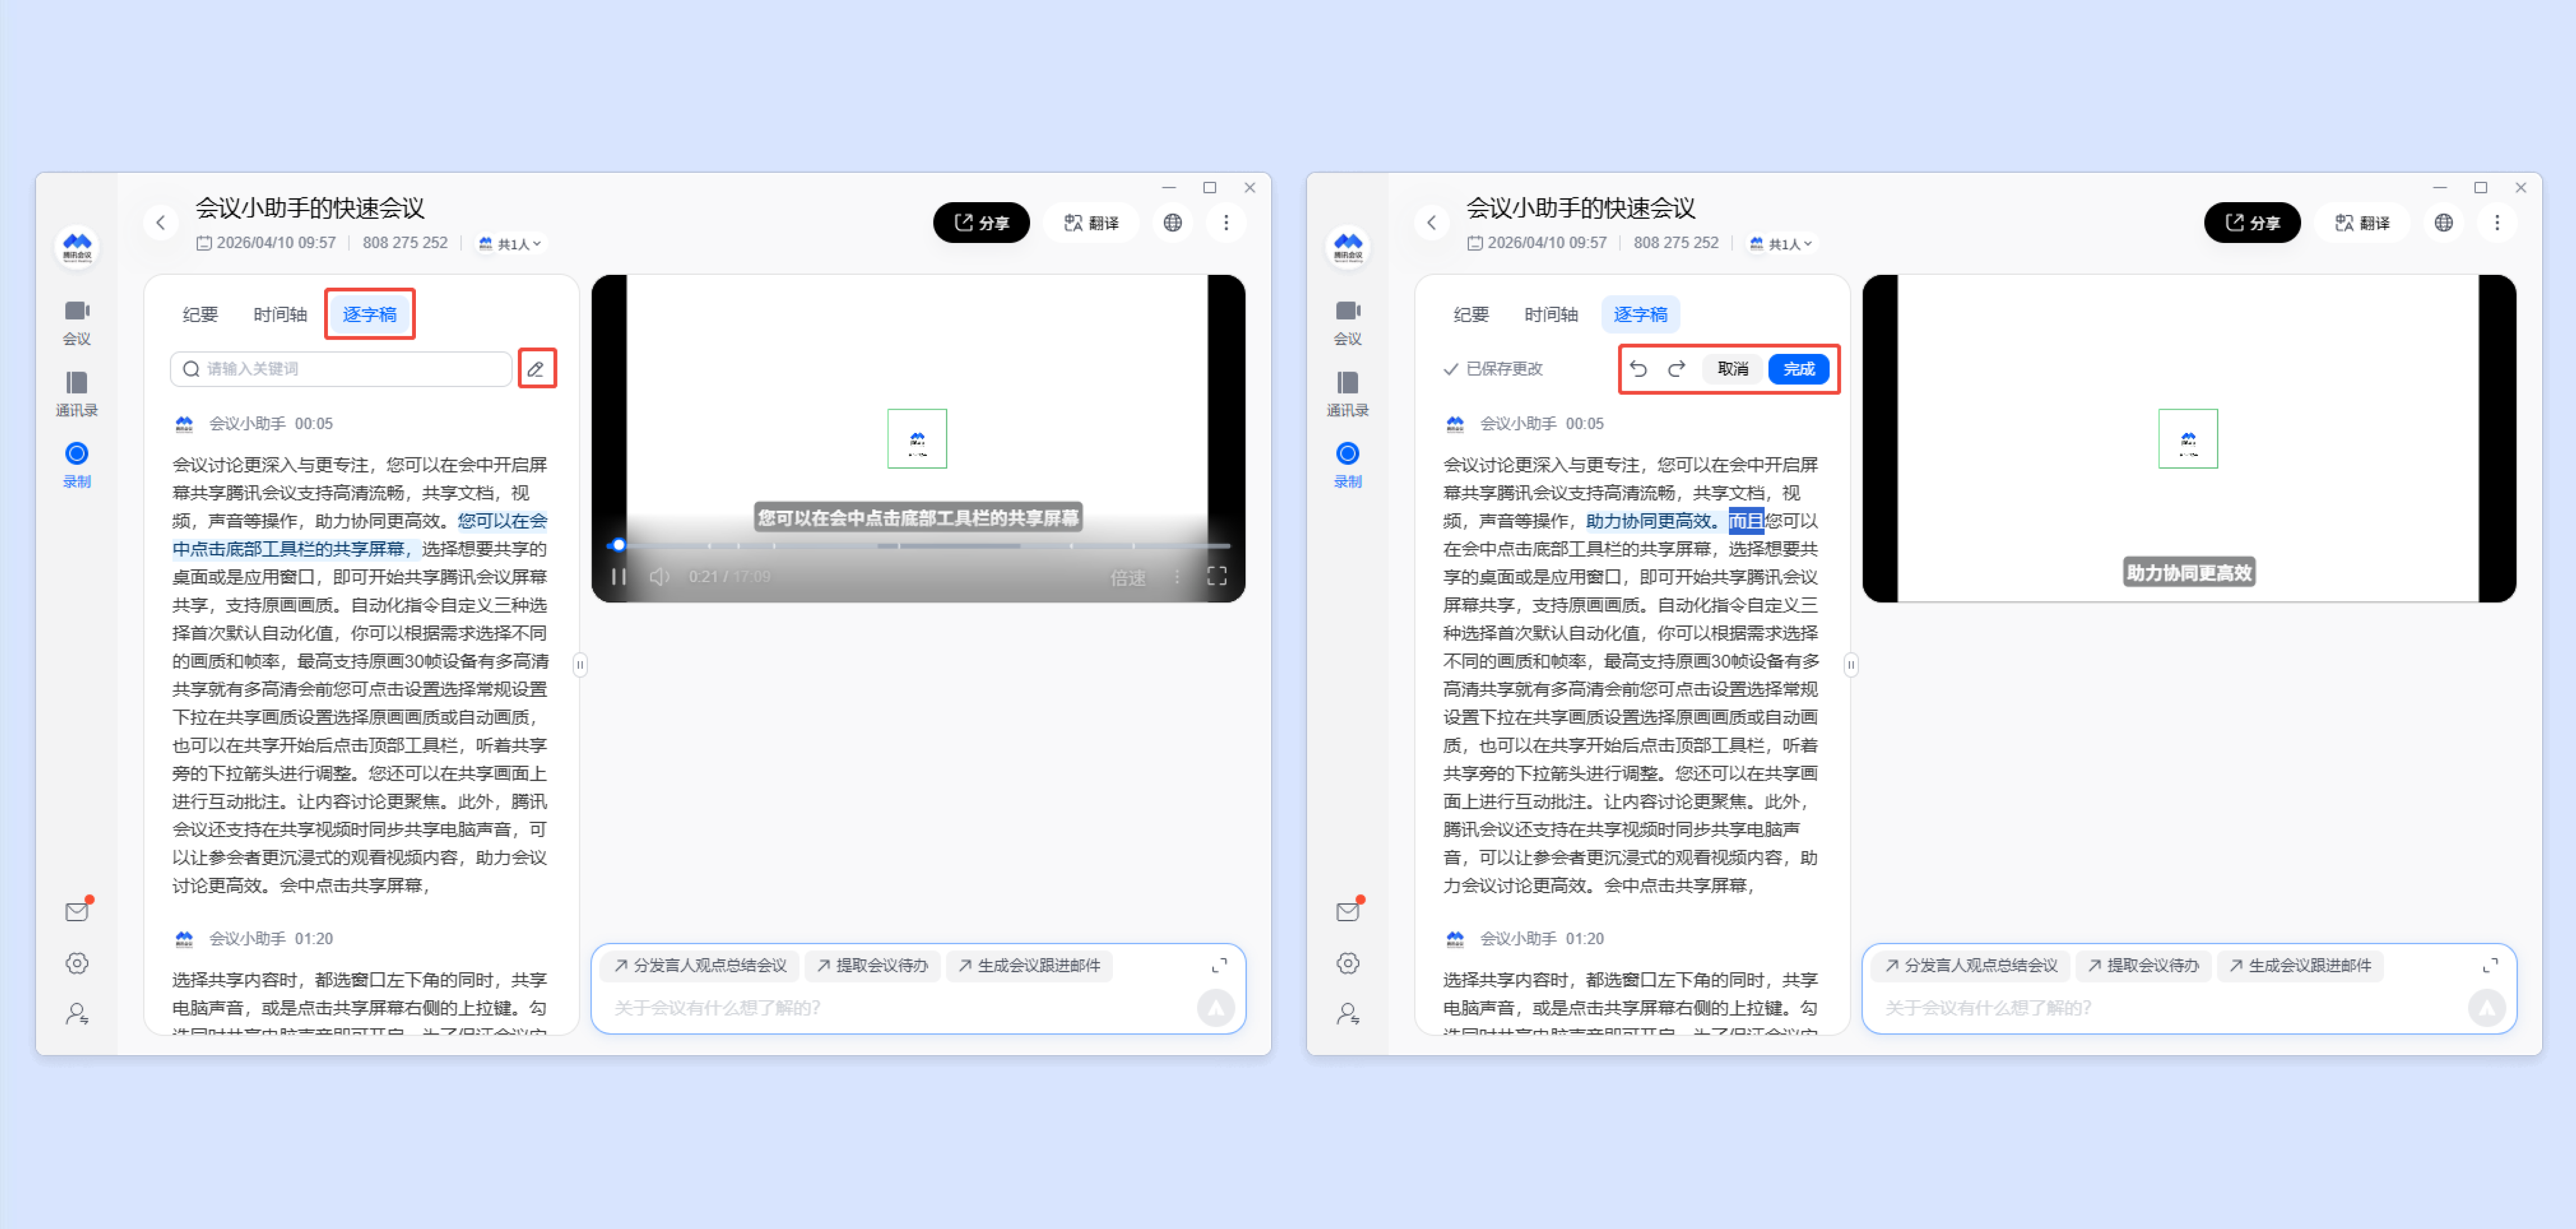Open 通讯录 contacts in right window sidebar
The image size is (2576, 1229).
(1347, 393)
